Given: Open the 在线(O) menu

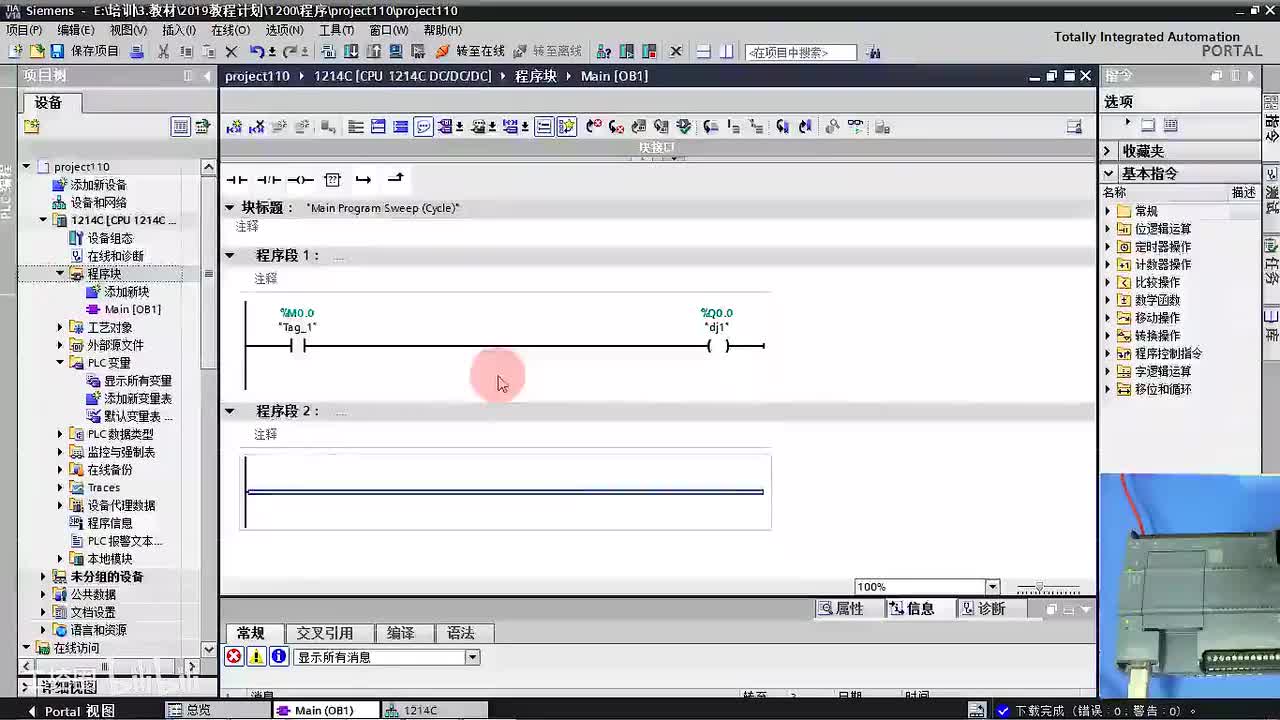Looking at the screenshot, I should point(231,30).
